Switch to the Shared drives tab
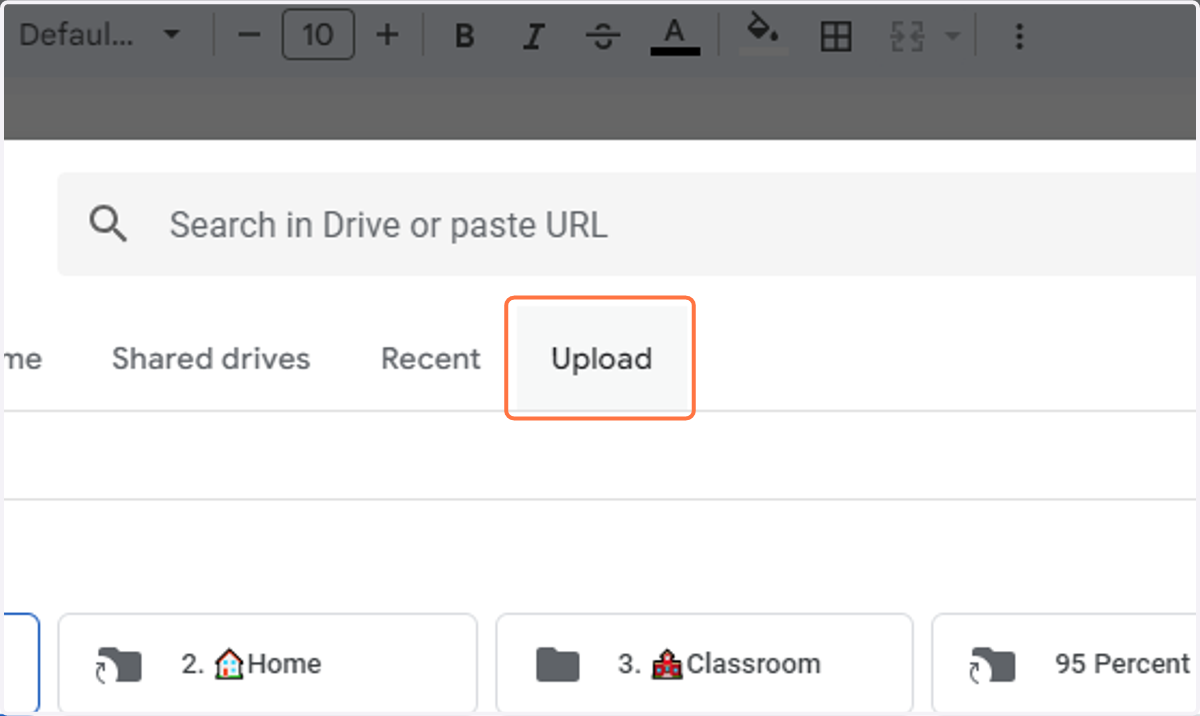The width and height of the screenshot is (1200, 716). coord(211,358)
